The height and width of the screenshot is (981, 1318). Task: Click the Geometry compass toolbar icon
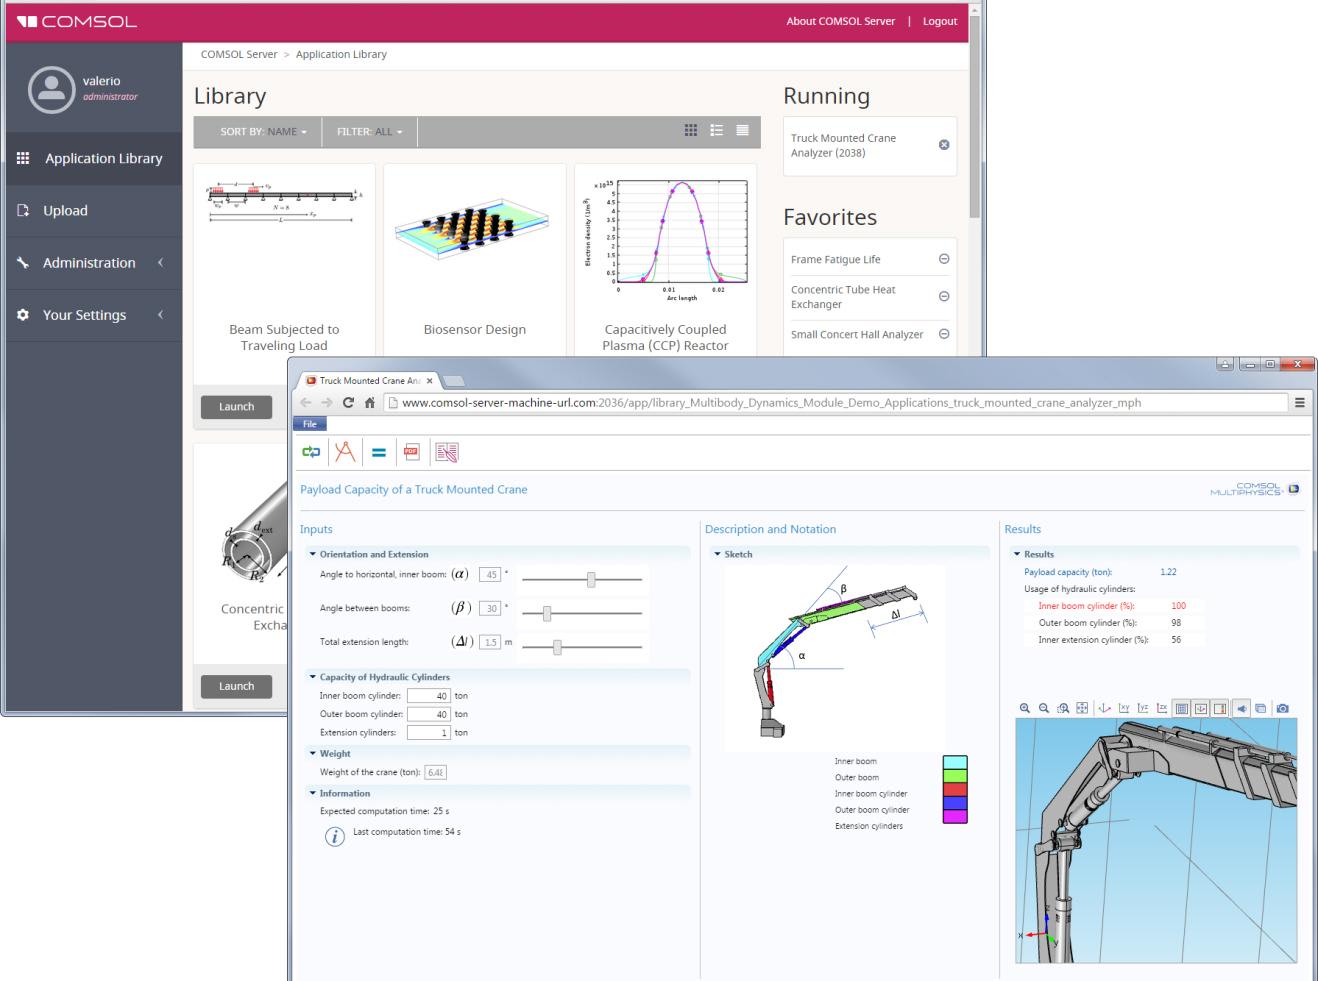pyautogui.click(x=345, y=452)
